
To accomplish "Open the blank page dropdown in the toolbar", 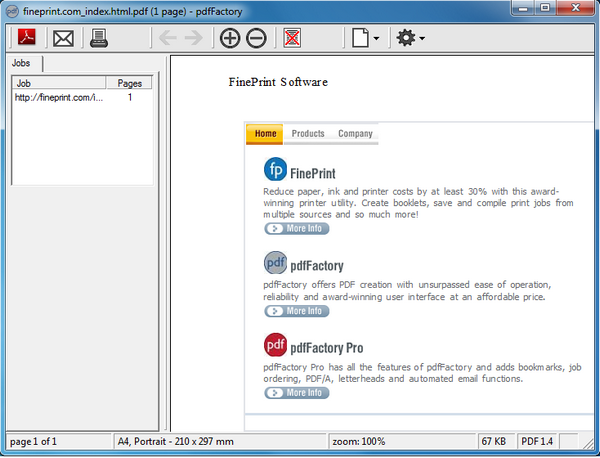I will point(365,38).
